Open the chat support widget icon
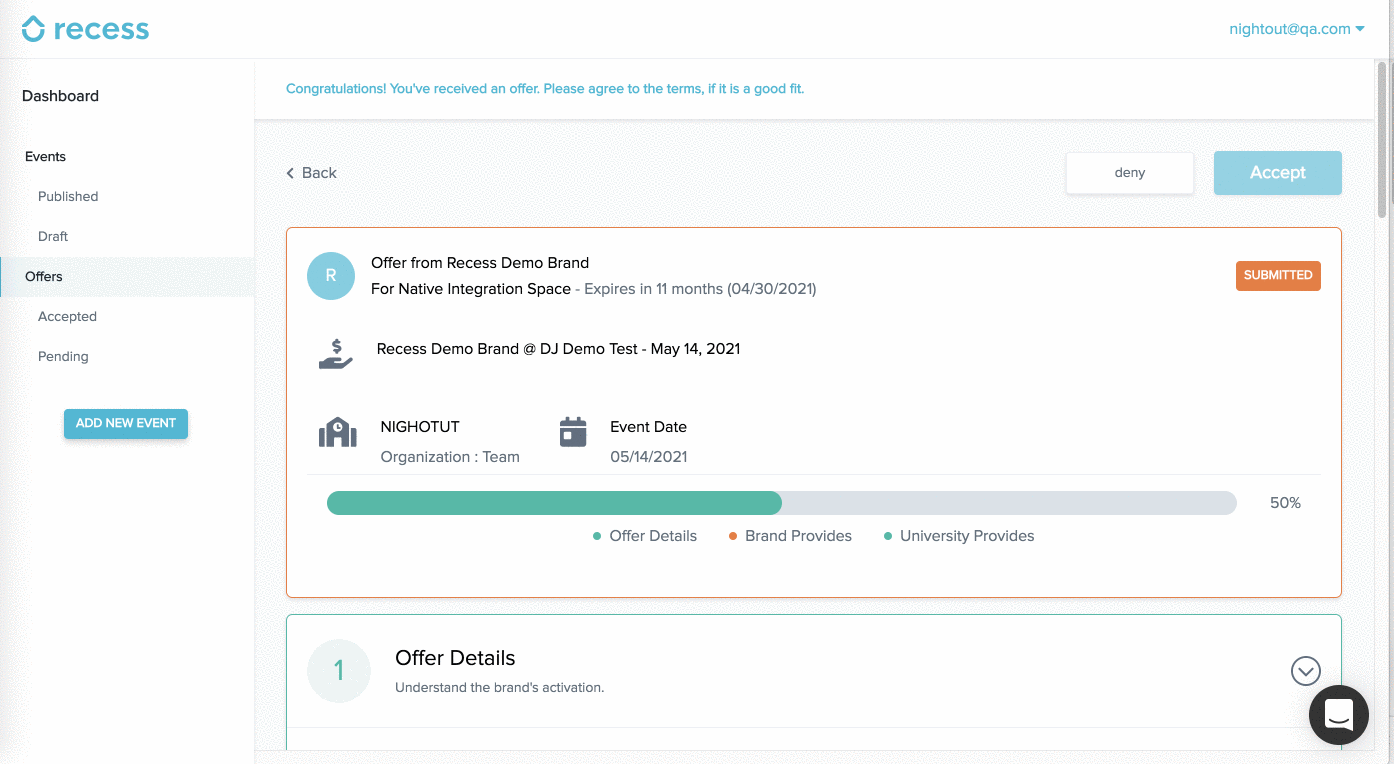This screenshot has height=764, width=1394. pos(1339,715)
